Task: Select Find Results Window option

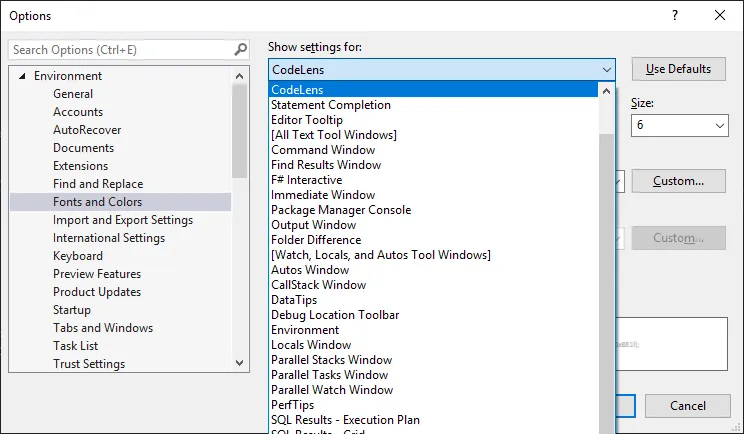Action: pos(433,165)
